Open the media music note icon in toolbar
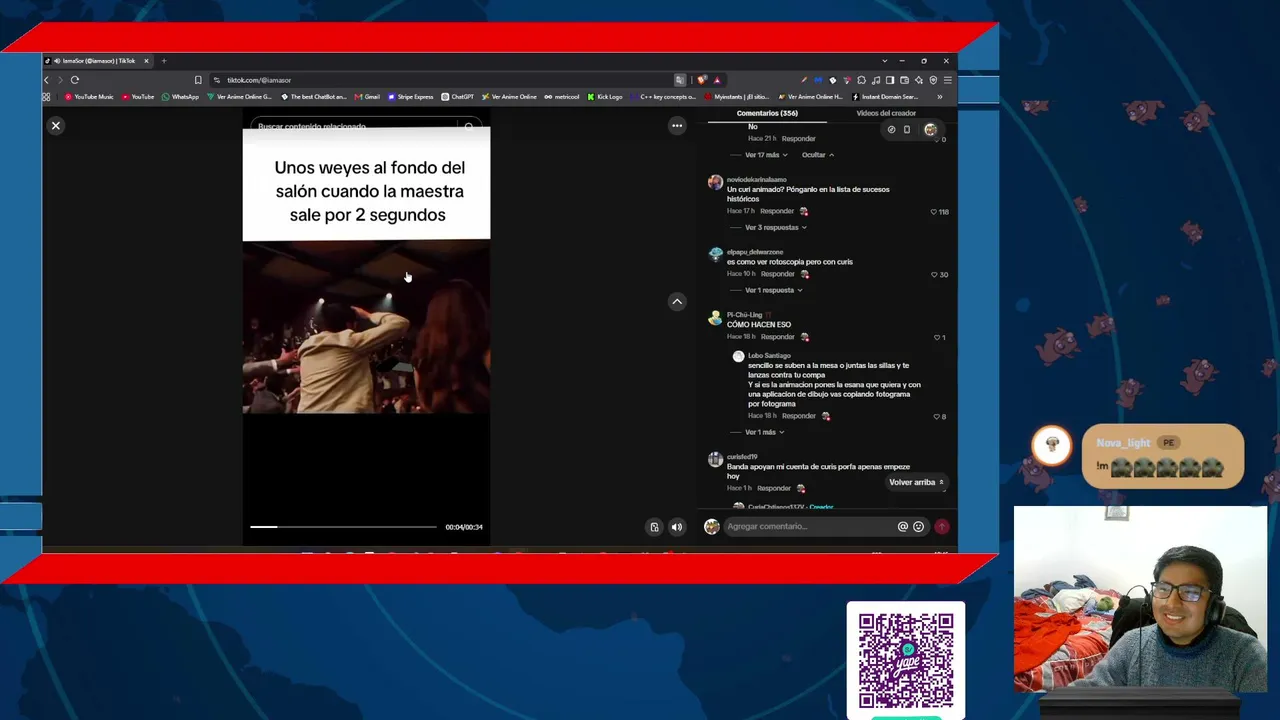This screenshot has height=720, width=1280. (x=876, y=80)
